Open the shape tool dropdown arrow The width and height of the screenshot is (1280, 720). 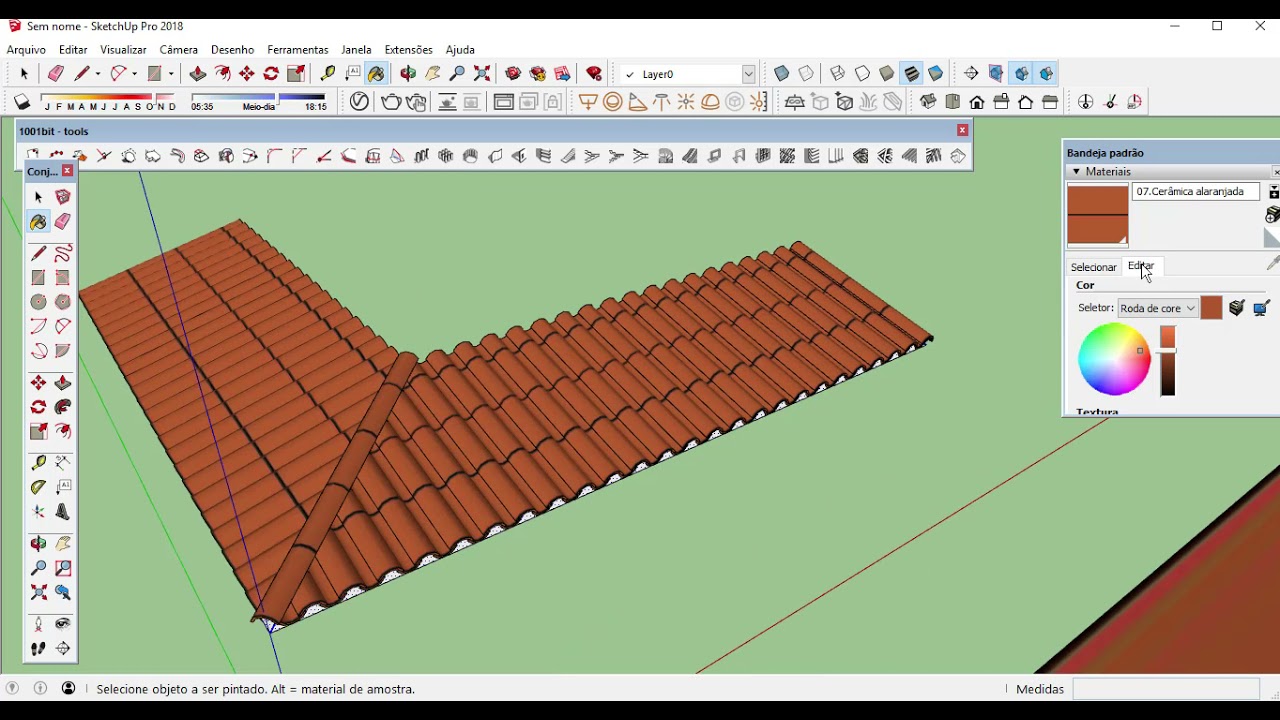(171, 74)
